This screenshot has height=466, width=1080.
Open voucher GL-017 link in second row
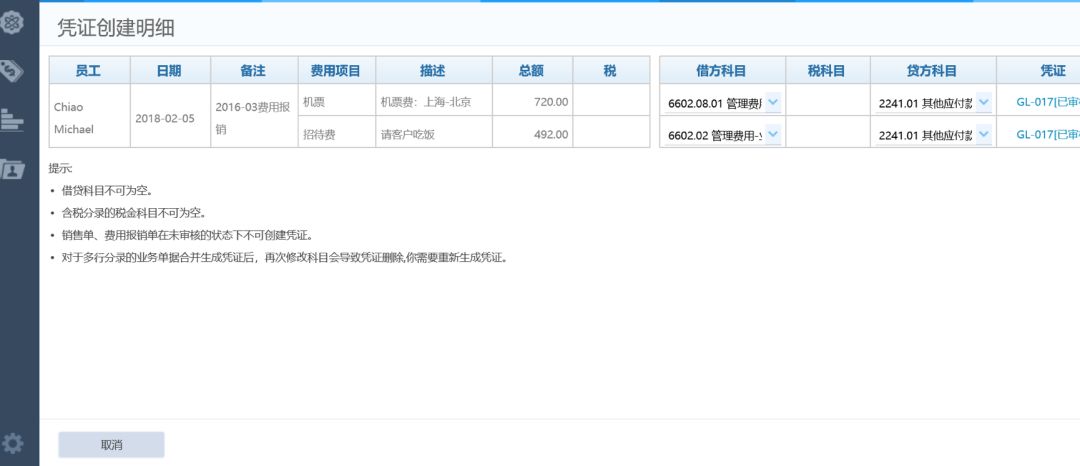coord(1047,135)
